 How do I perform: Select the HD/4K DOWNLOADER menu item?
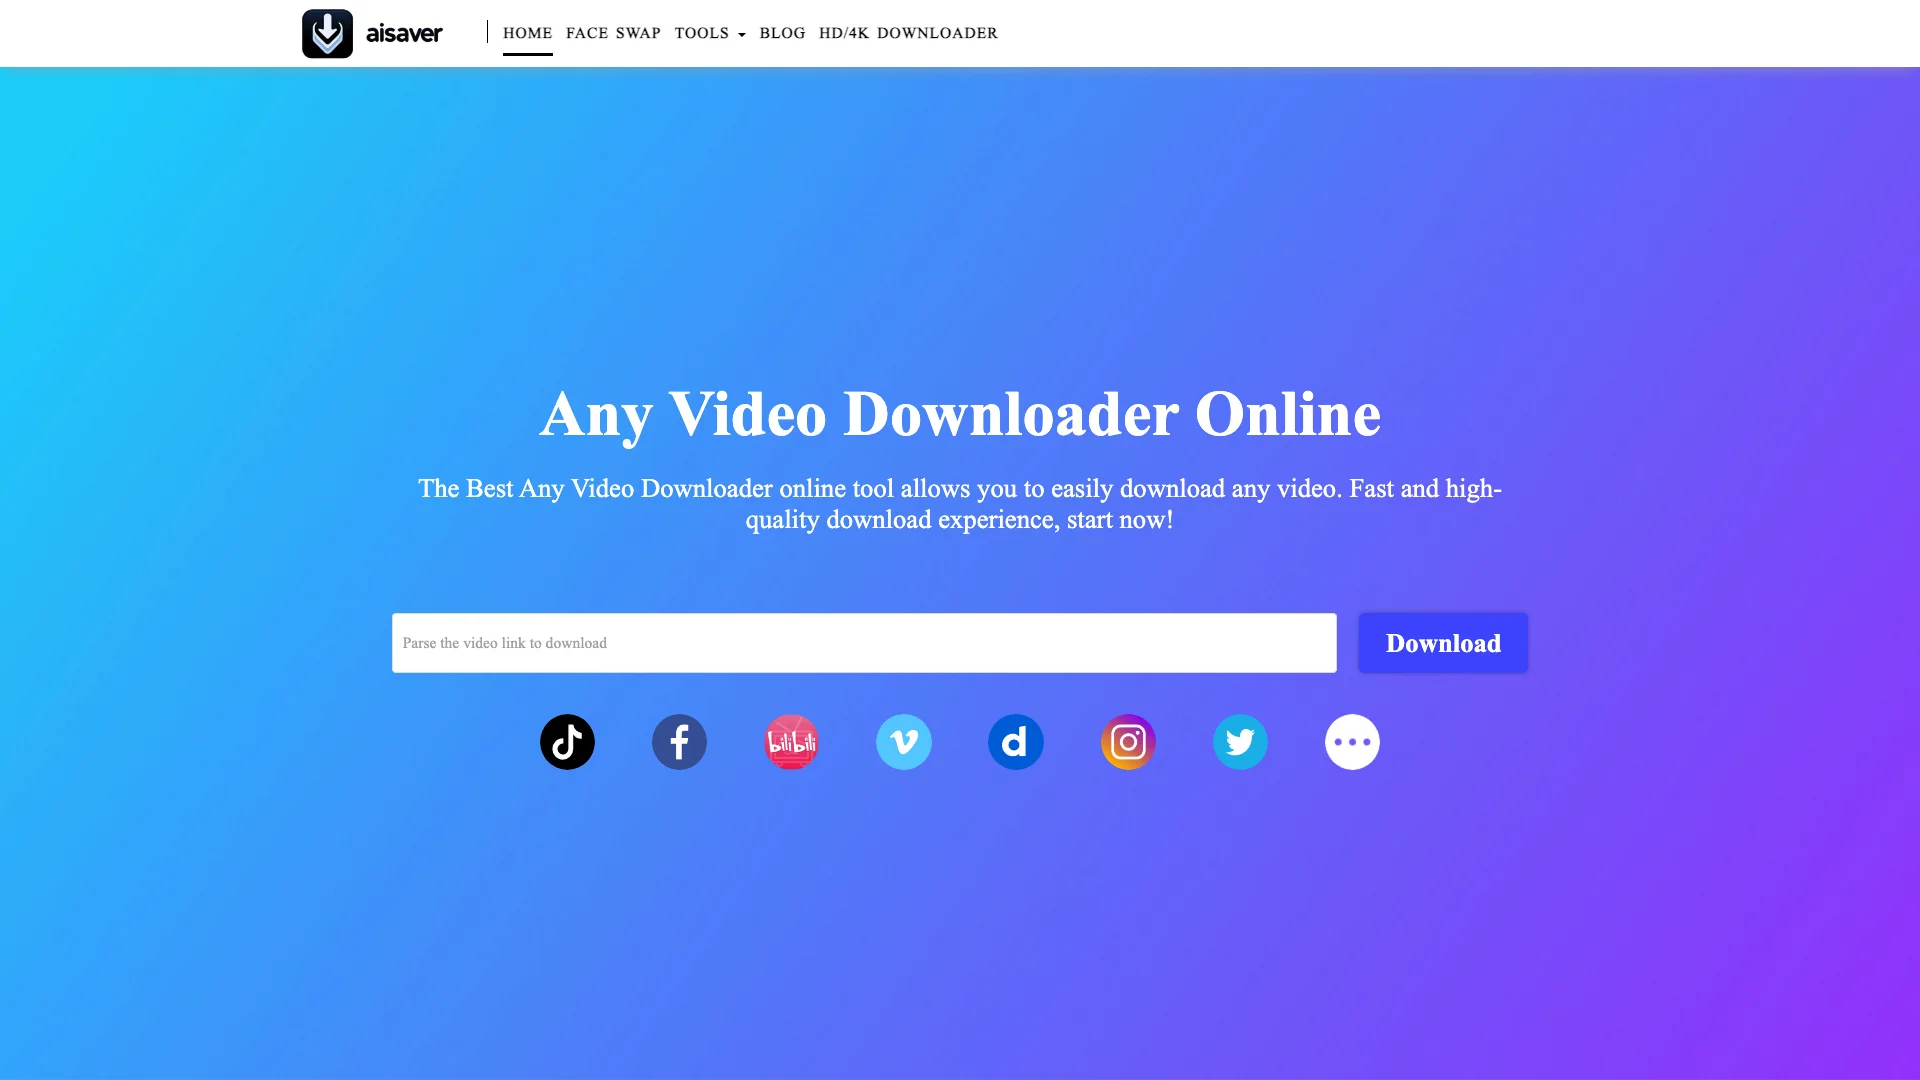(x=909, y=33)
